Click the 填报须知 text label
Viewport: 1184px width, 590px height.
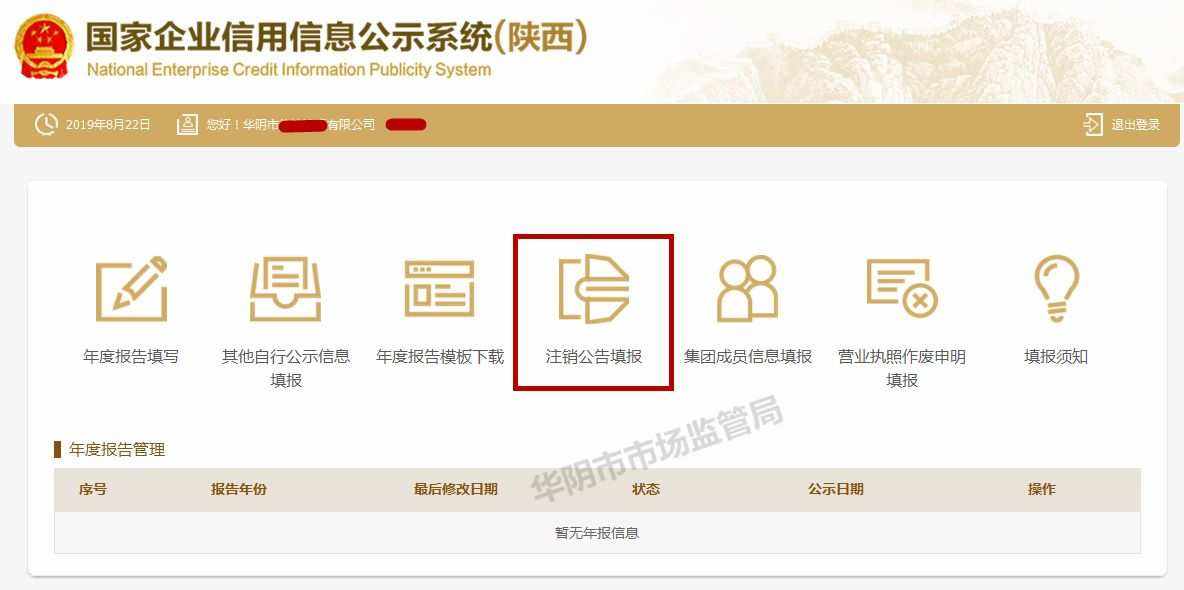tap(1056, 357)
